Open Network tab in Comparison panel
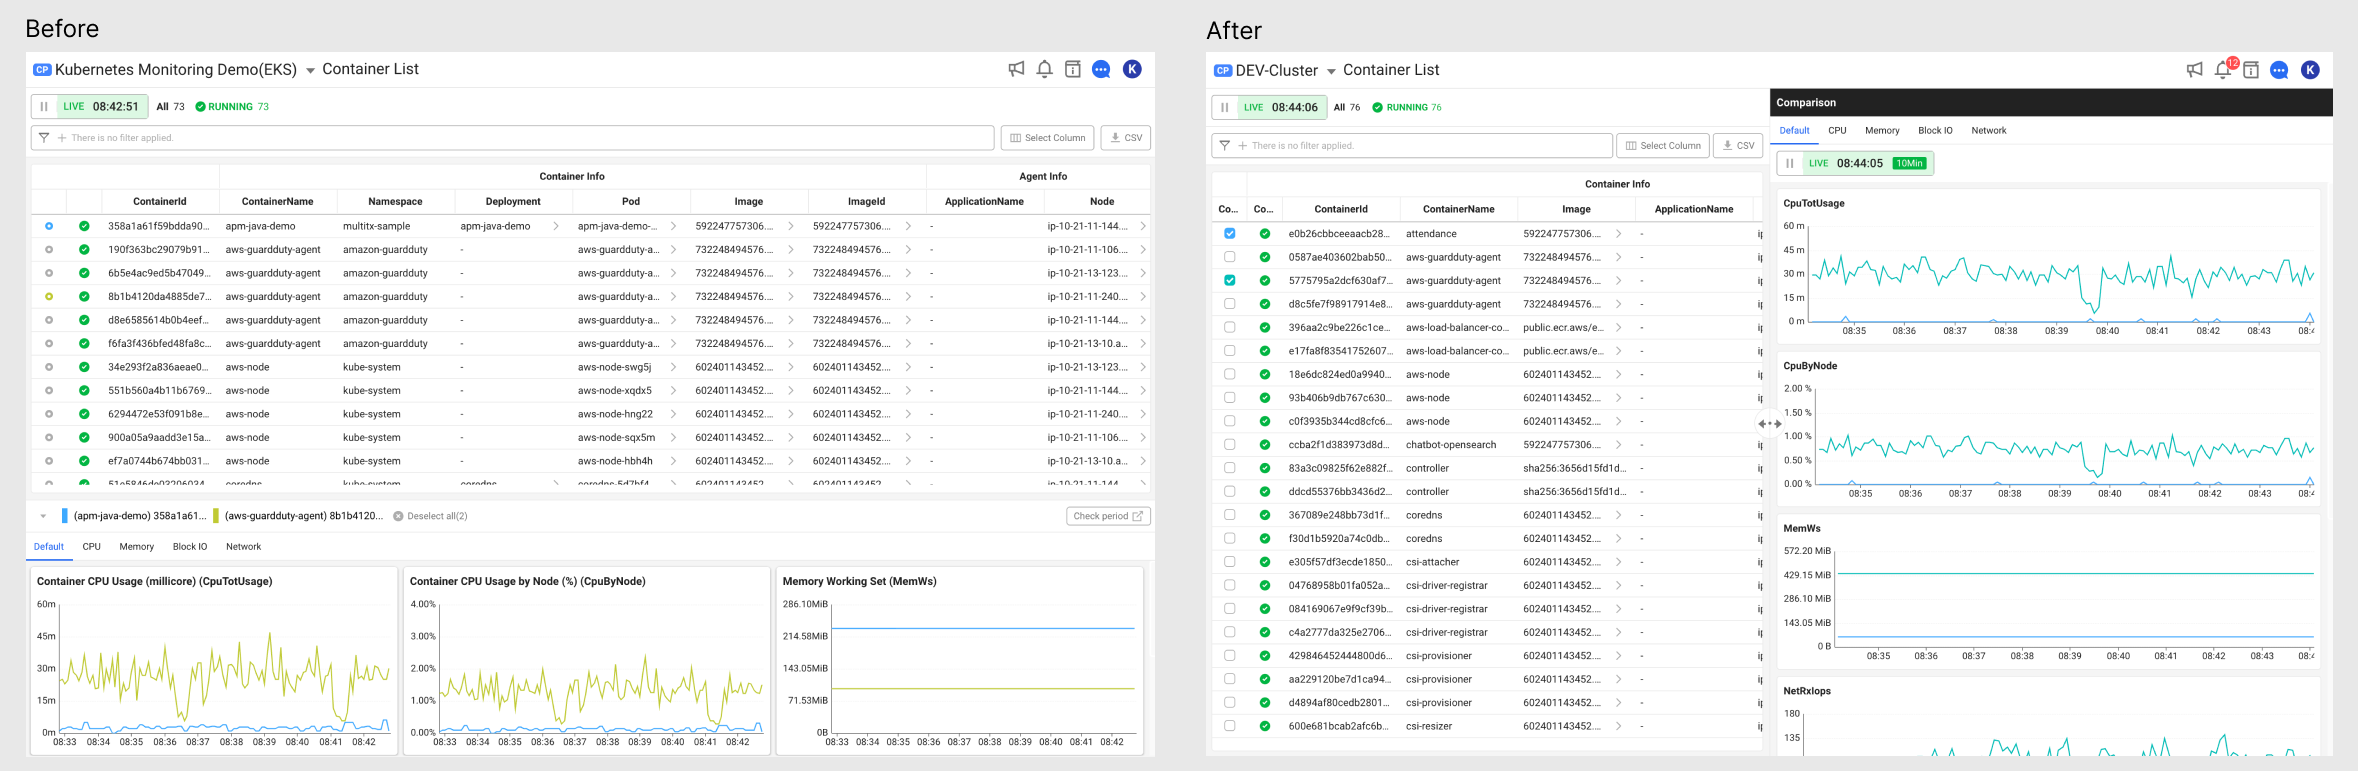2358x771 pixels. point(1989,131)
